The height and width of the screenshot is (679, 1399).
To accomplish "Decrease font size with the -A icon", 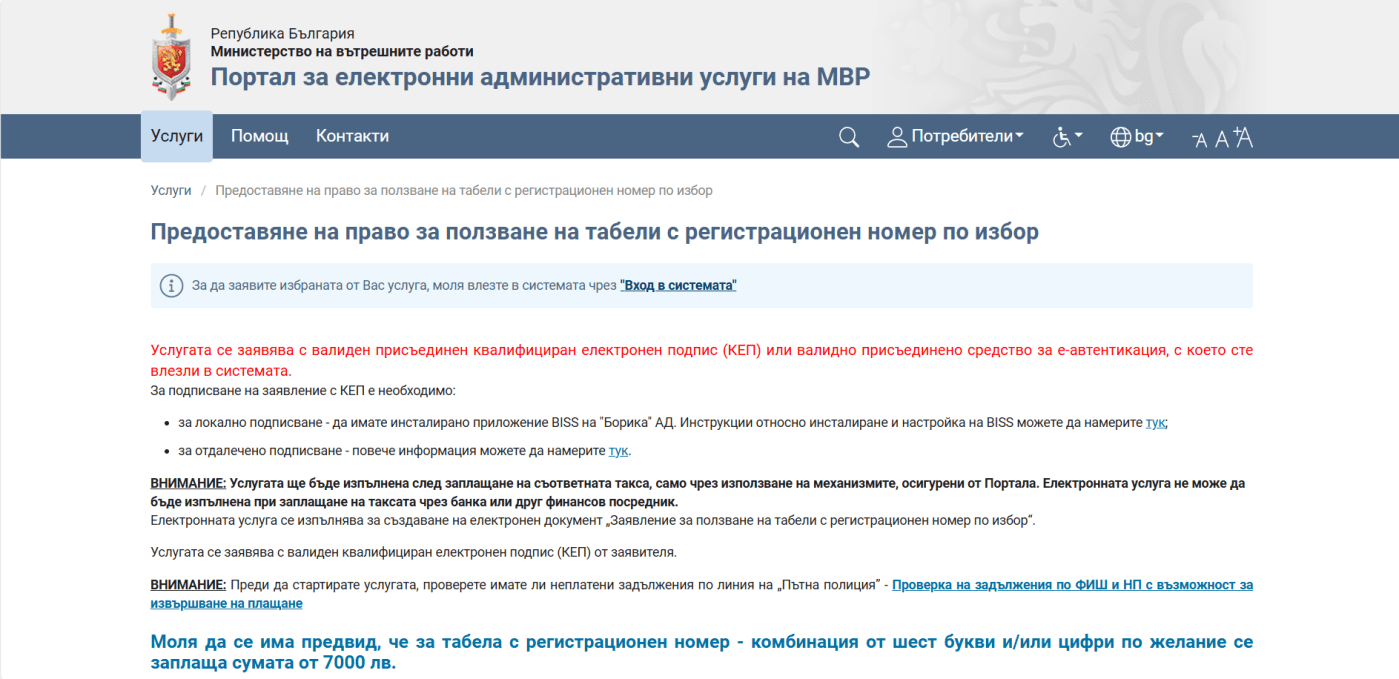I will coord(1199,139).
